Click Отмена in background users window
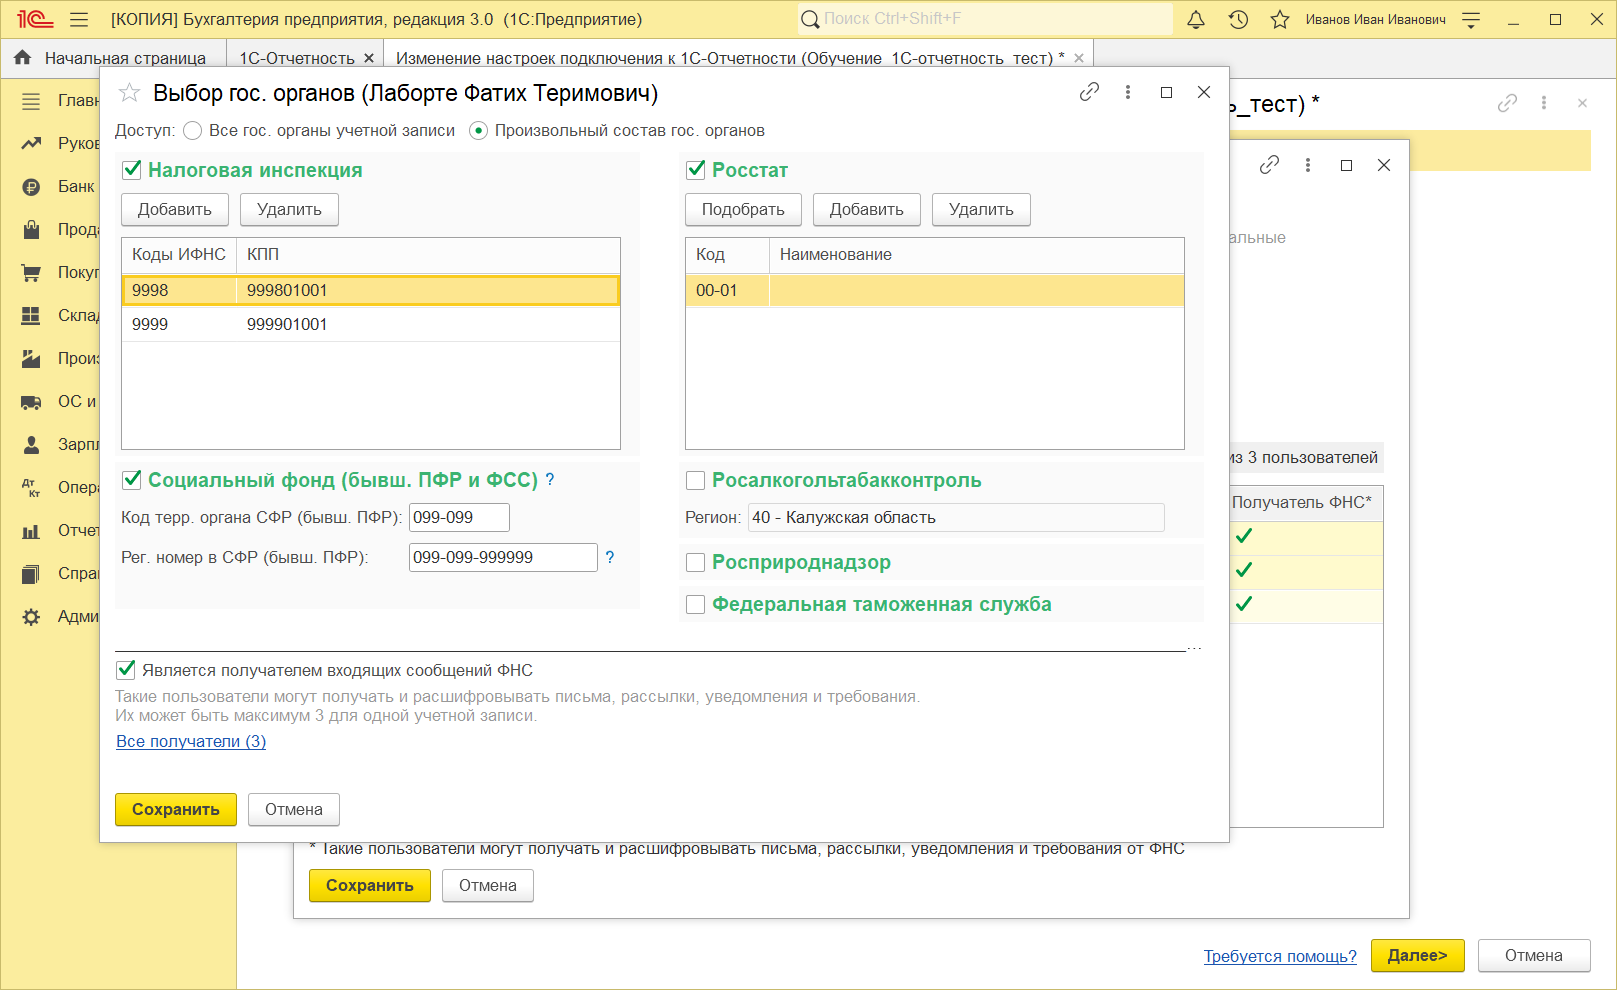This screenshot has height=990, width=1617. point(488,885)
